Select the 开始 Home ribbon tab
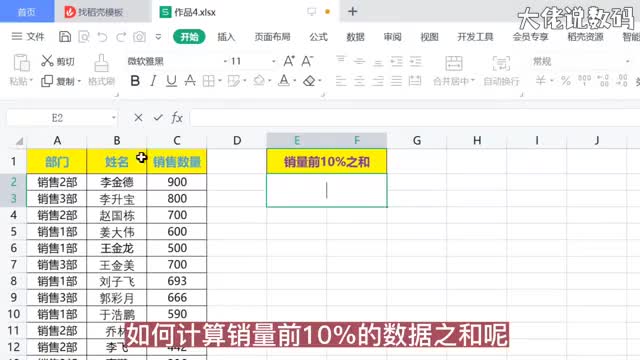Viewport: 640px width, 360px height. pyautogui.click(x=189, y=37)
